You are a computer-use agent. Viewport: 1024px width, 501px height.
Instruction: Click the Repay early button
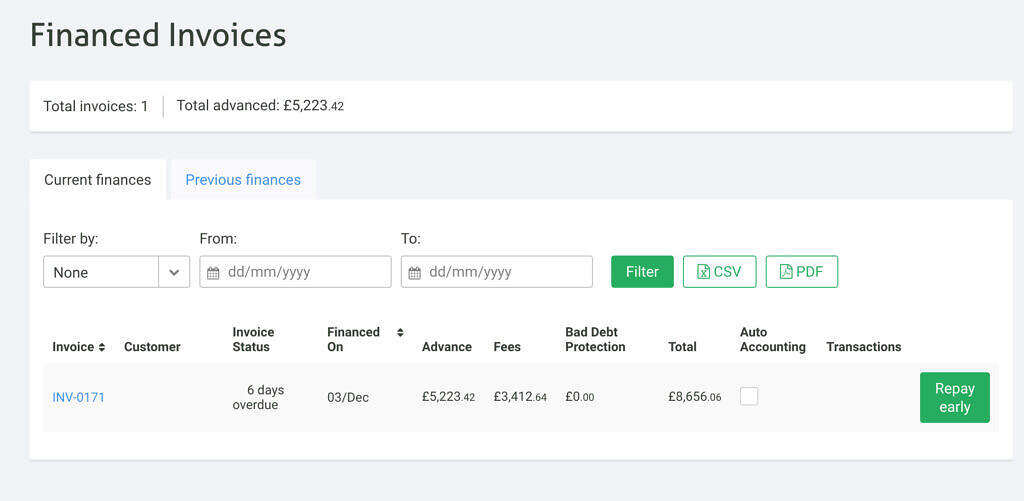[954, 398]
